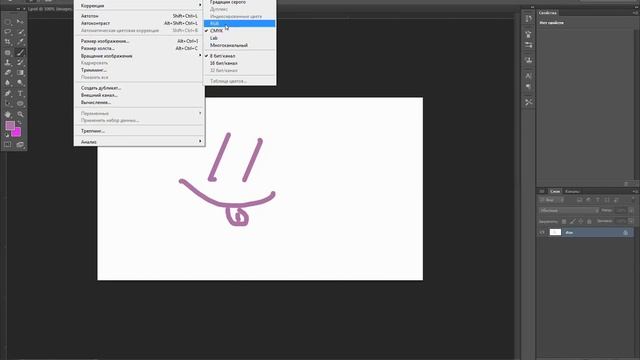Screen dimensions: 640x360
Task: Select the Hand tool
Action: tap(8, 114)
